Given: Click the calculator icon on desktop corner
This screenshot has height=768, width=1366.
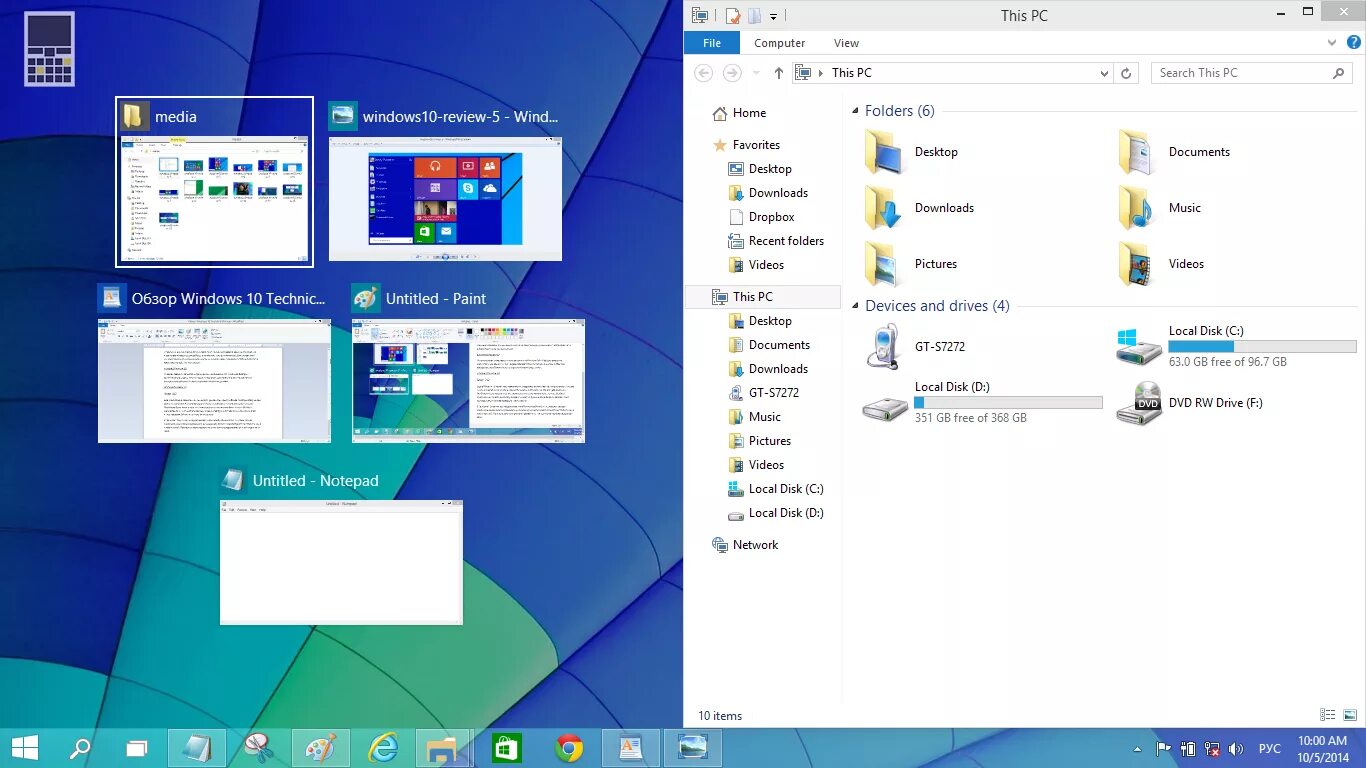Looking at the screenshot, I should pos(49,49).
